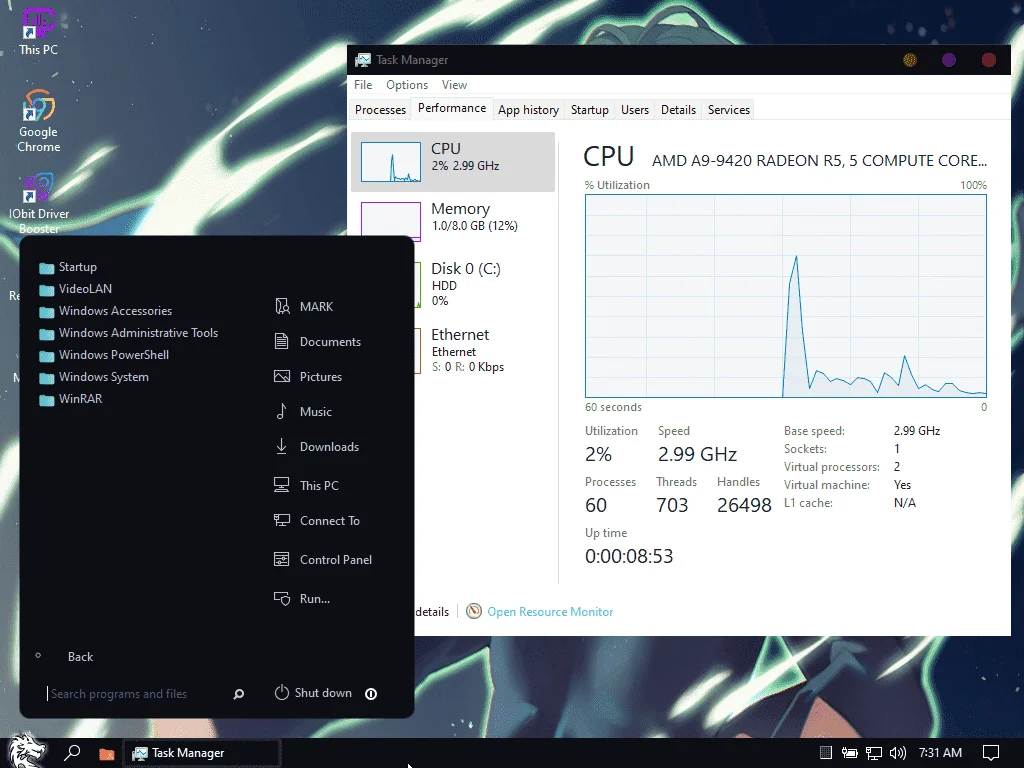Click the volume speaker tray icon
Image resolution: width=1024 pixels, height=768 pixels.
coord(898,753)
